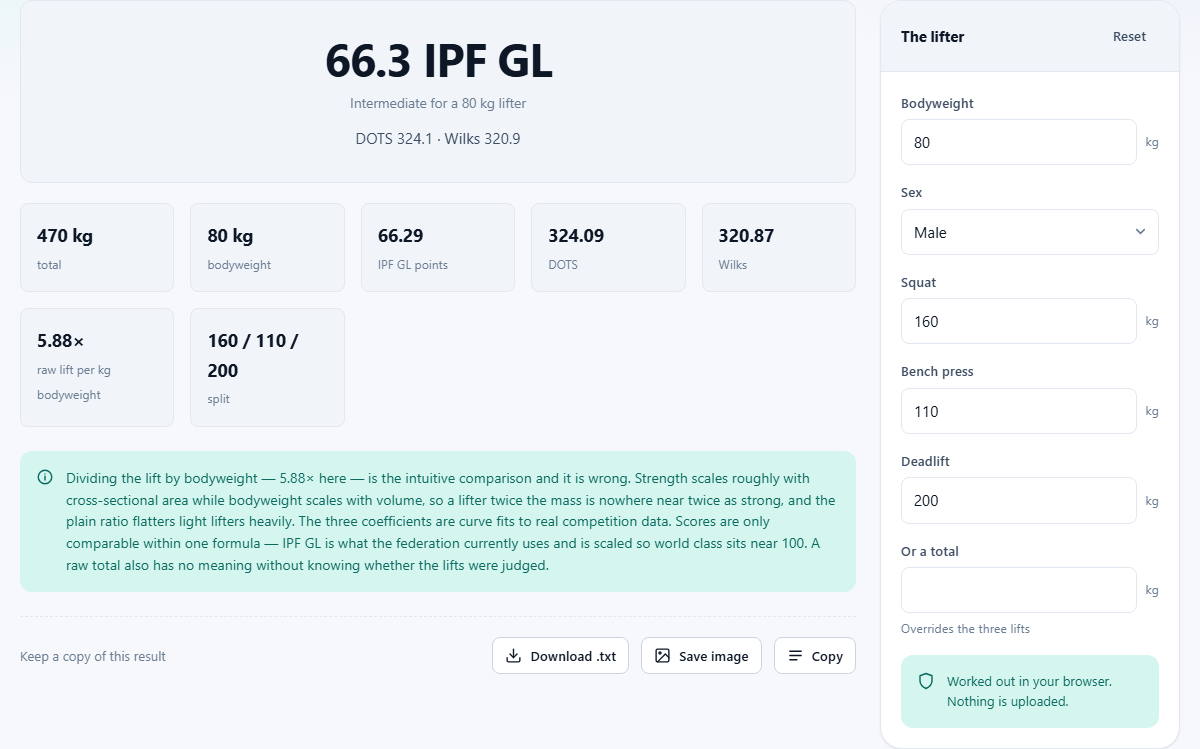The image size is (1200, 749).
Task: Select the '66.3 IPF GL' headline
Action: (x=438, y=61)
